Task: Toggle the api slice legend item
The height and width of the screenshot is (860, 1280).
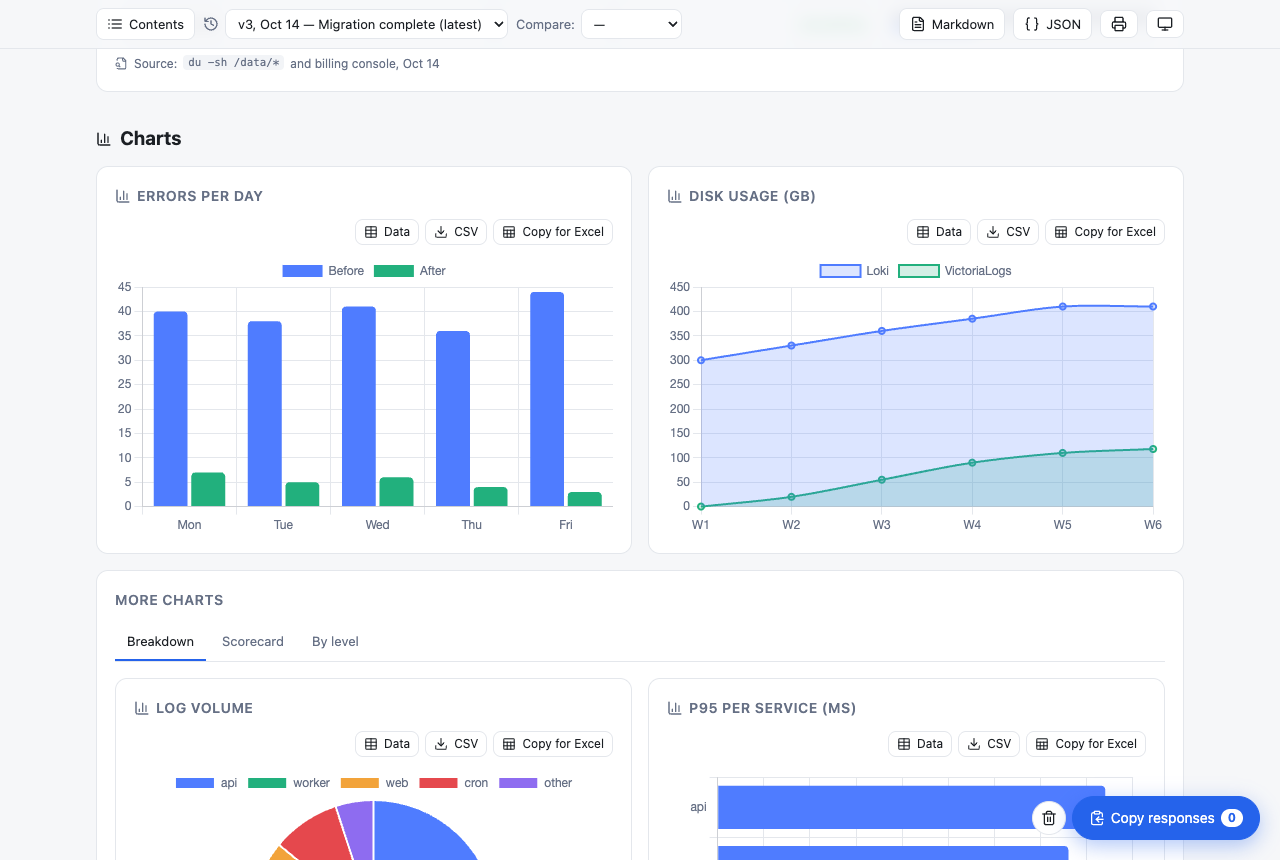Action: [x=207, y=783]
